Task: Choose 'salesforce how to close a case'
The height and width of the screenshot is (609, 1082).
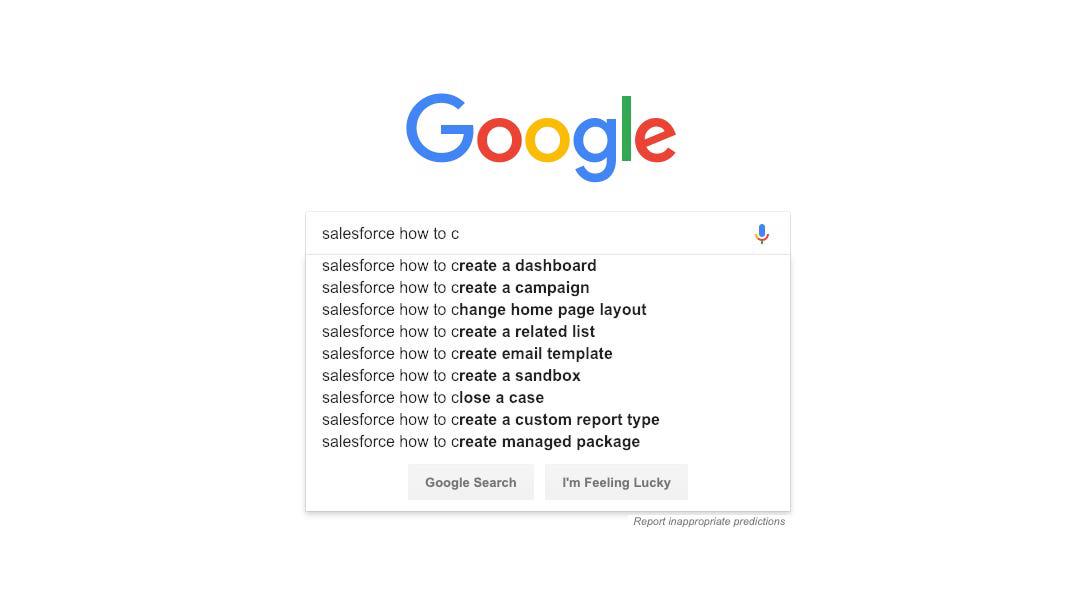Action: tap(432, 397)
